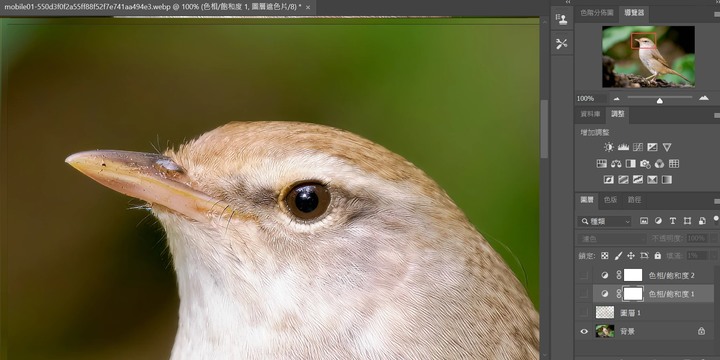
Task: Add a Selective Color adjustment
Action: click(652, 180)
